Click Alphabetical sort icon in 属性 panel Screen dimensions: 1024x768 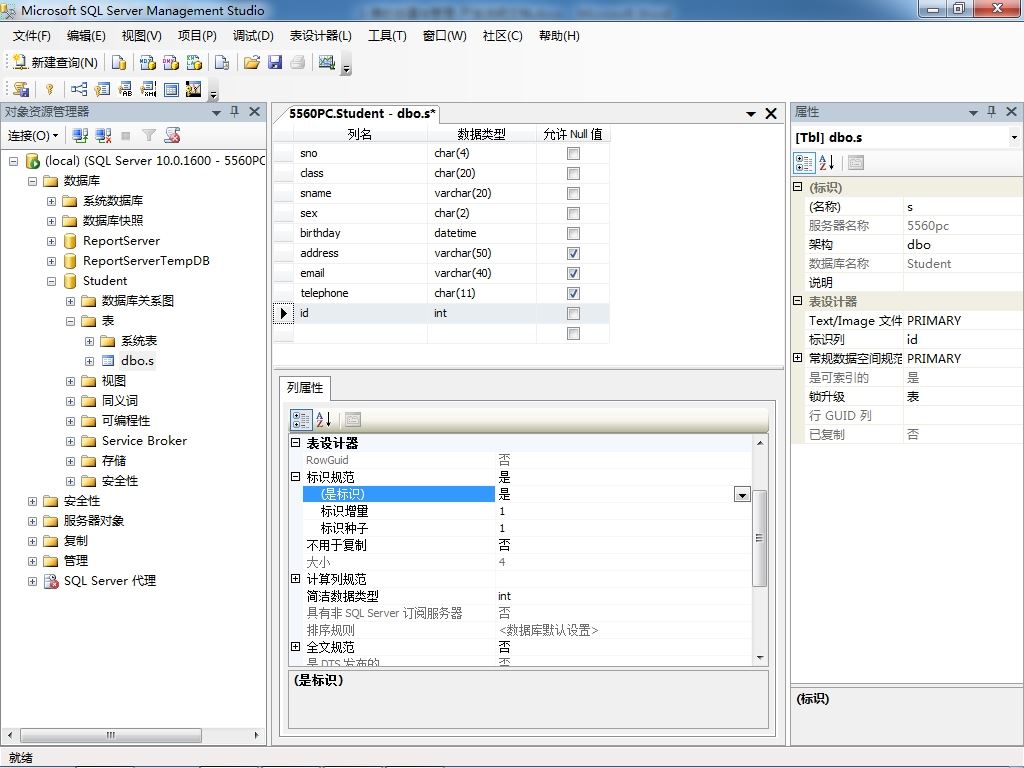(826, 163)
